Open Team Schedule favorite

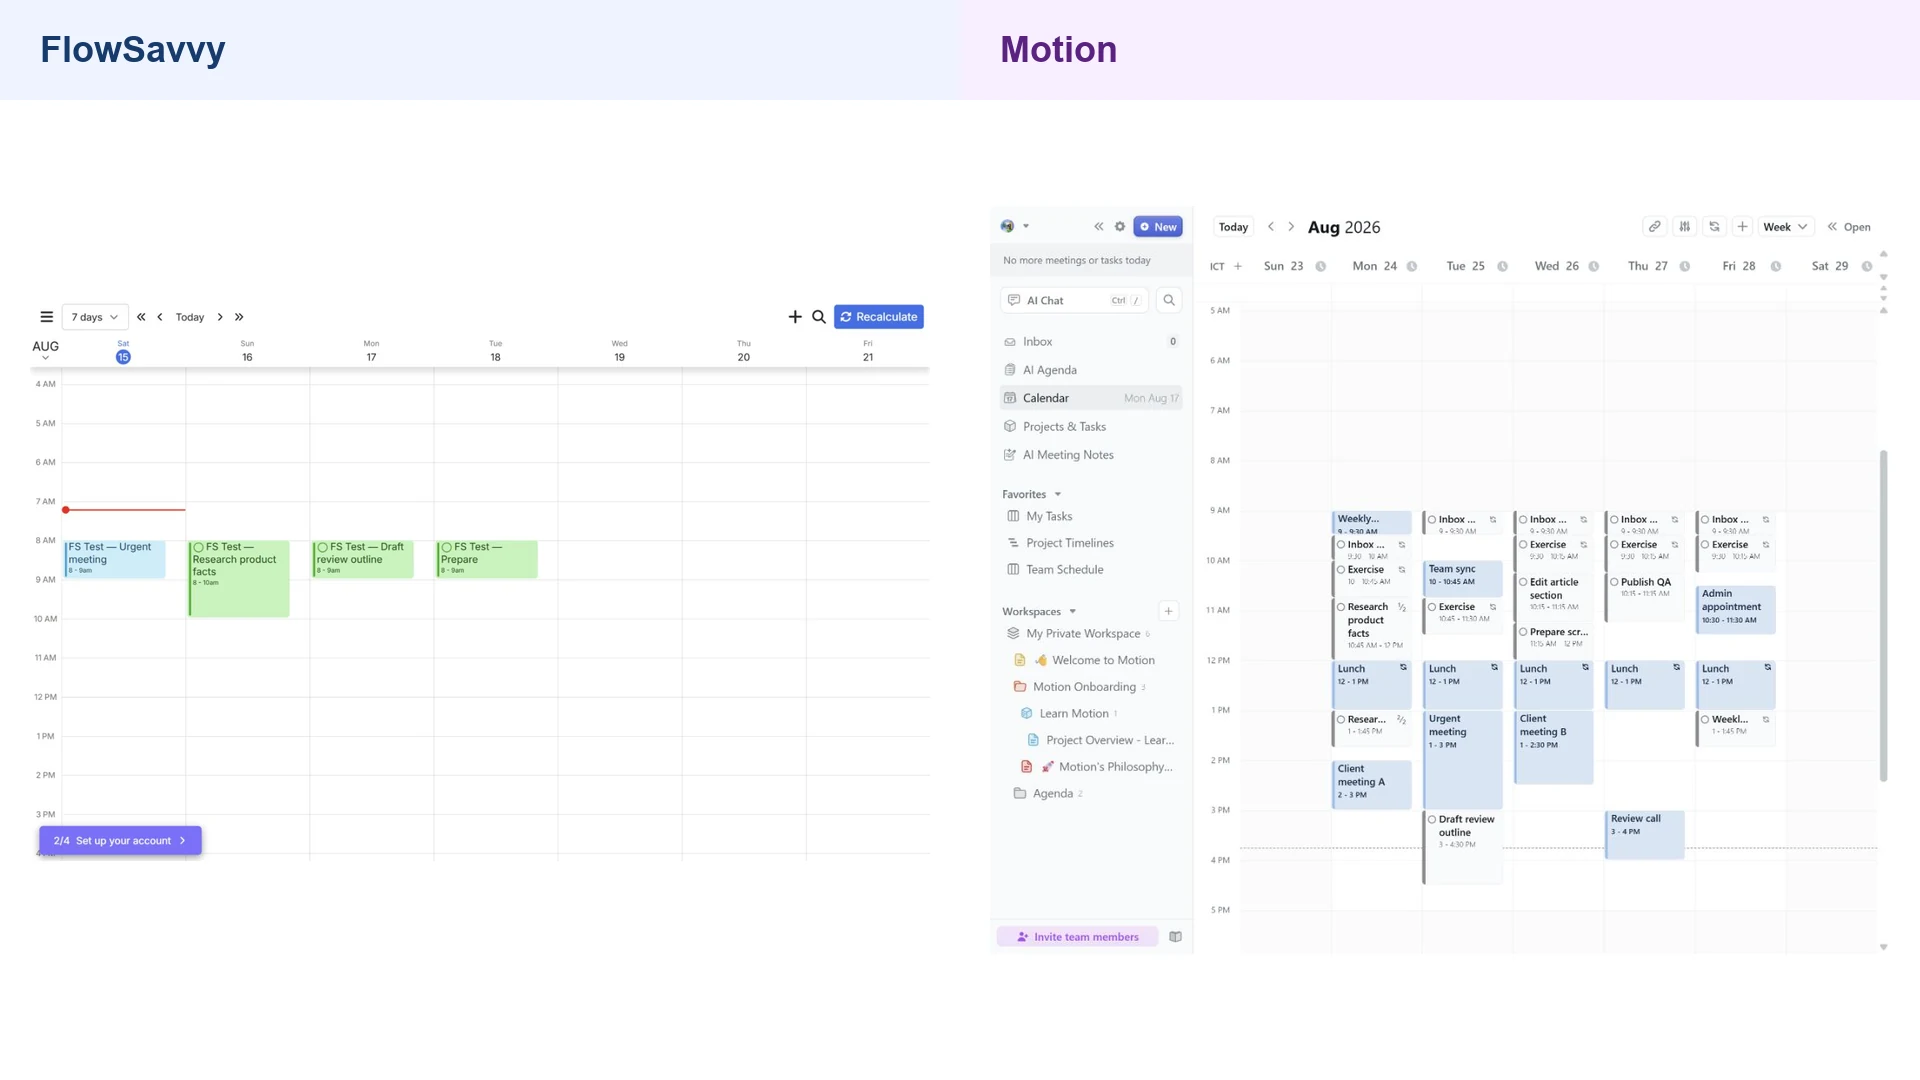tap(1065, 570)
